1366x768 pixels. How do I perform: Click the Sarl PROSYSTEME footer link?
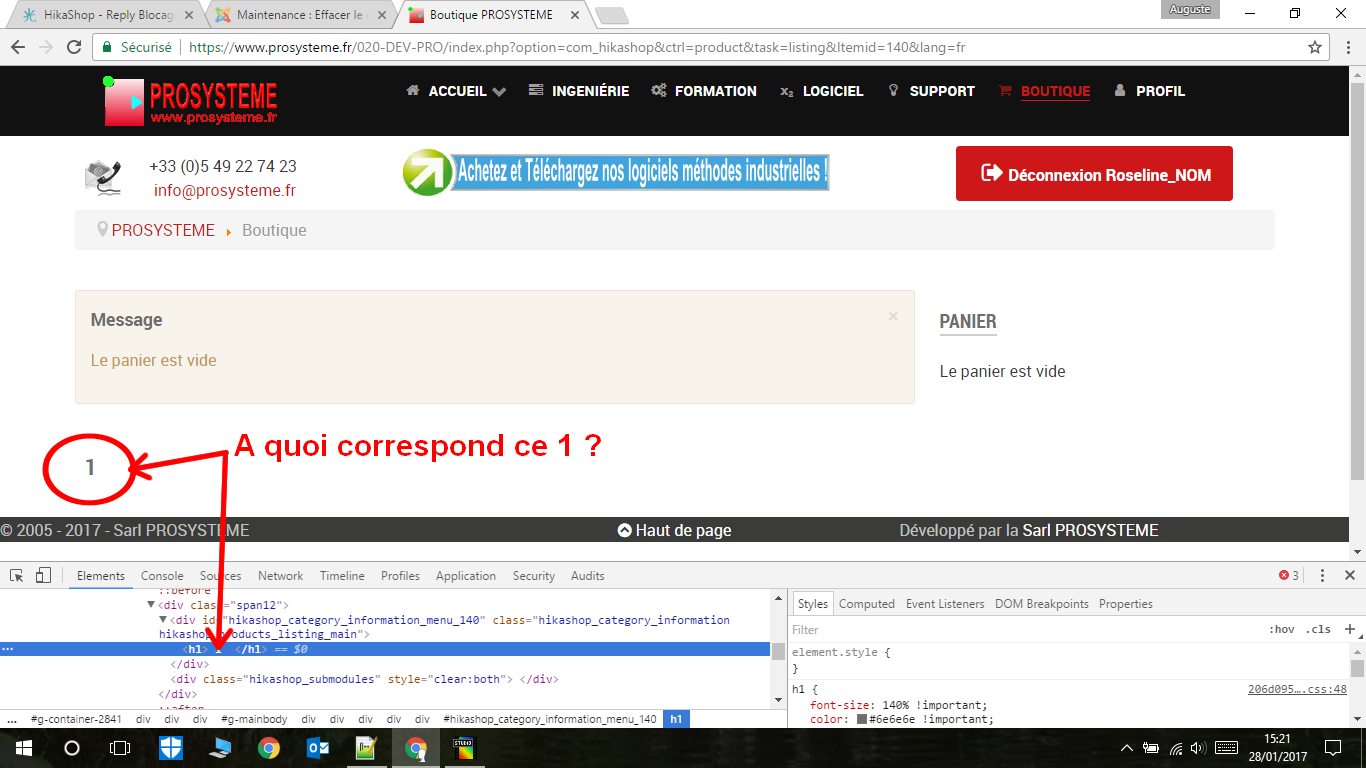(x=1090, y=530)
